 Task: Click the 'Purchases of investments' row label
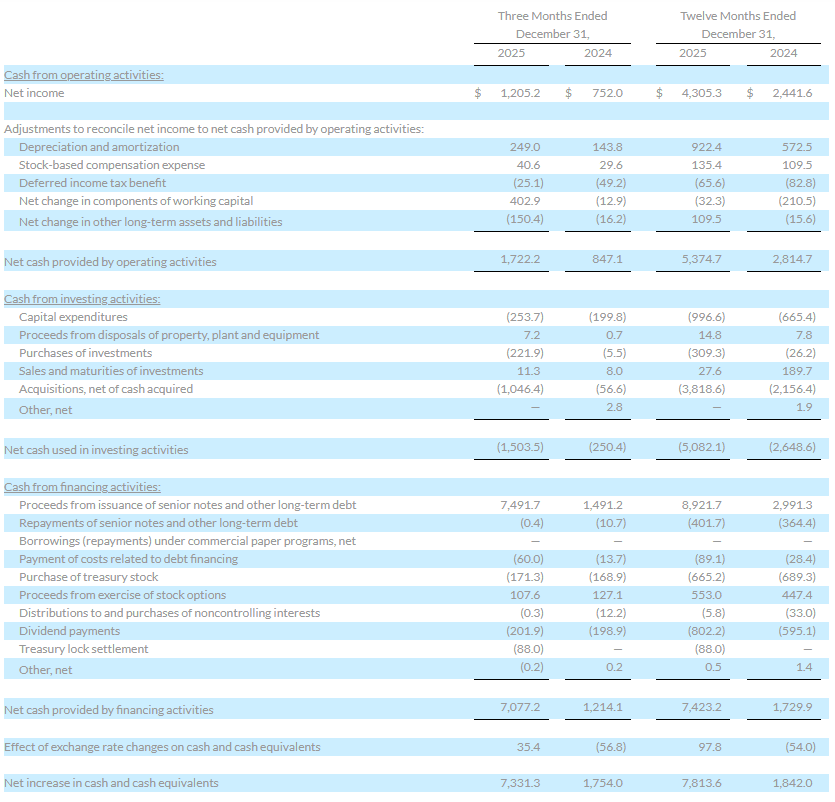[85, 353]
